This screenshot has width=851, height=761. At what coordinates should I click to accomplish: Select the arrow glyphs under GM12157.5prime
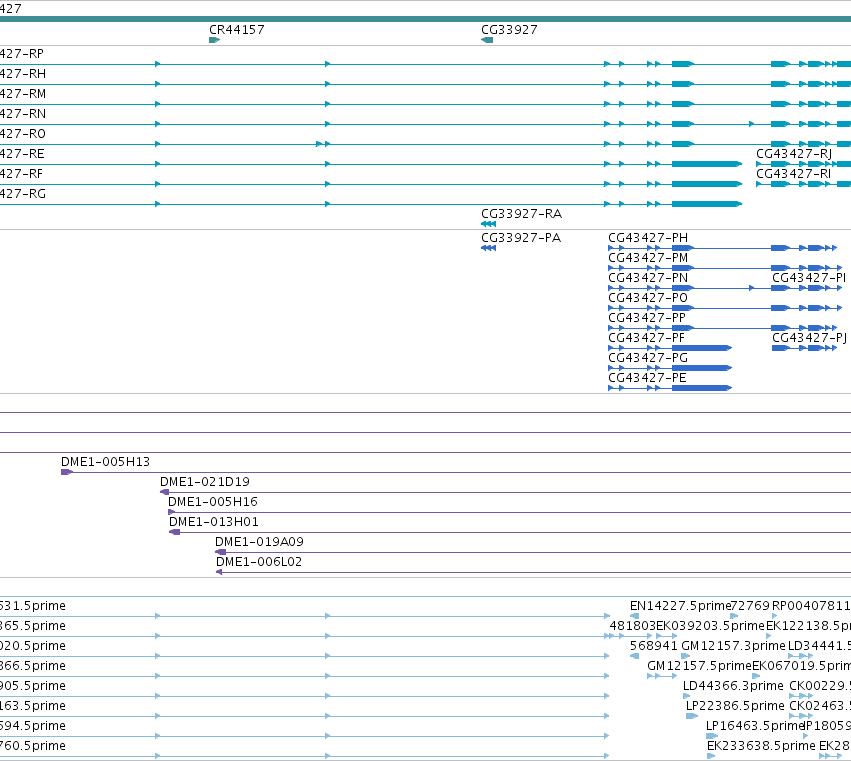(x=662, y=676)
